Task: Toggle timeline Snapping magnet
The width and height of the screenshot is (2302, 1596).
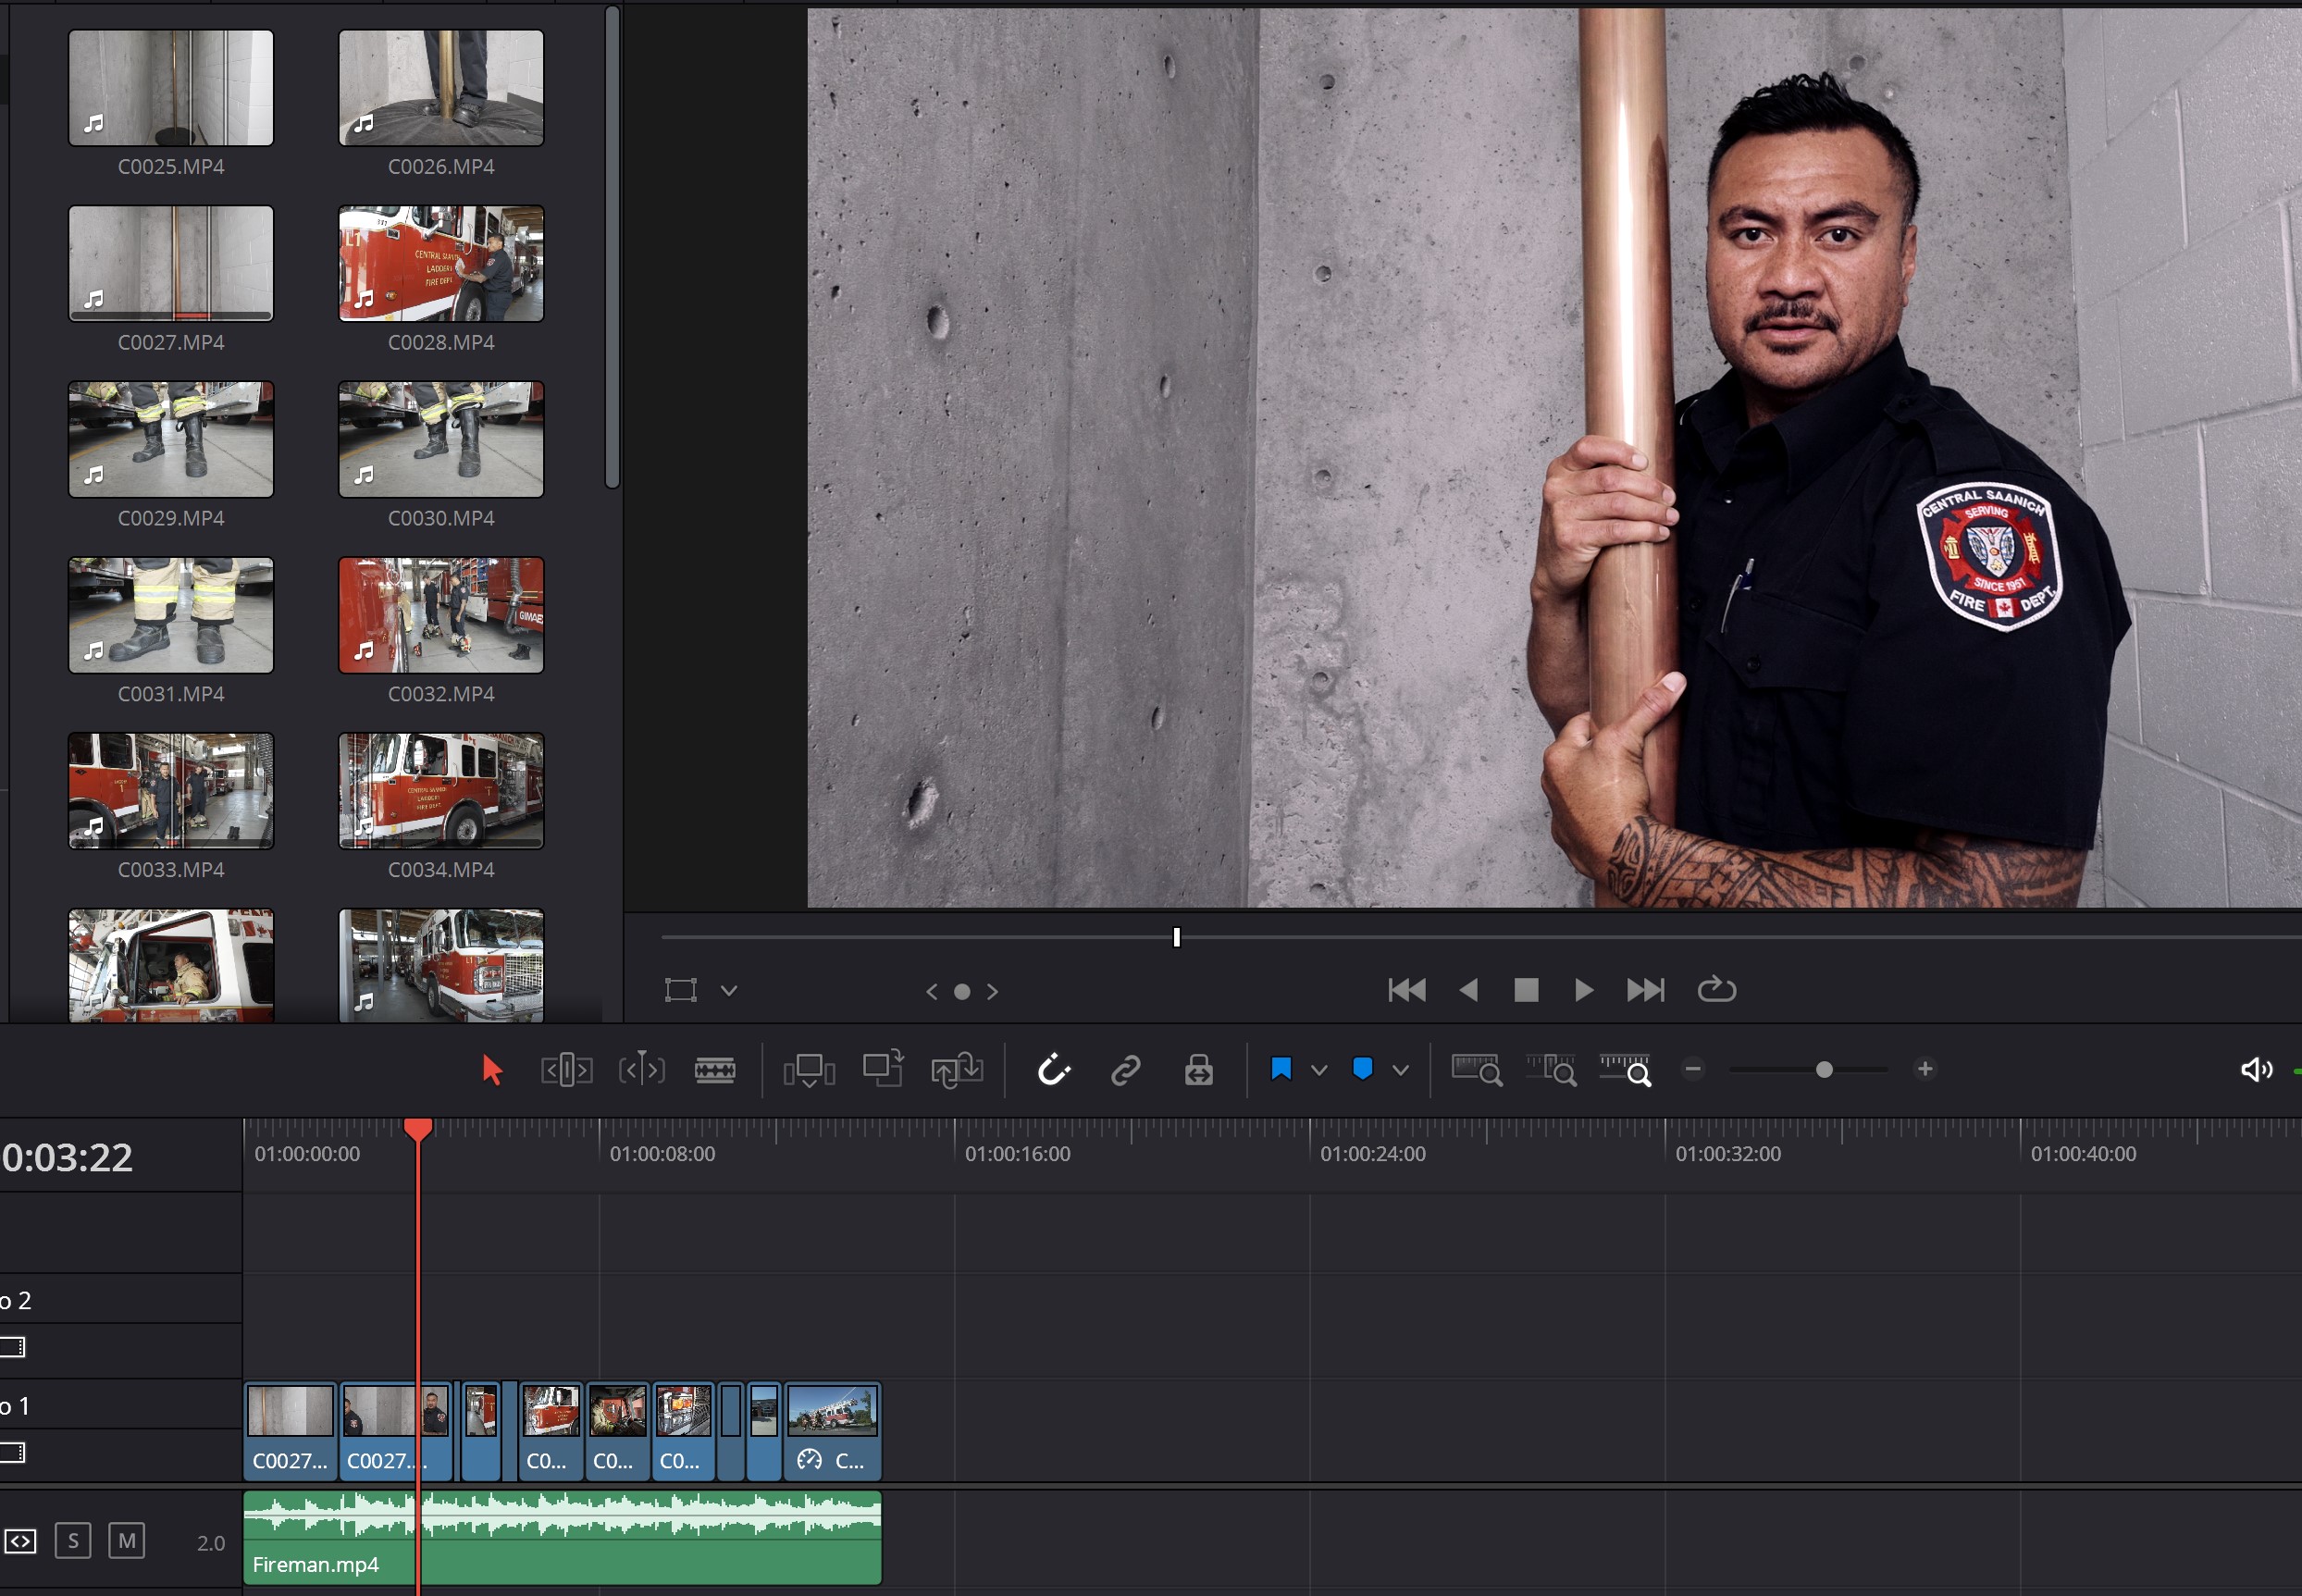Action: [x=1054, y=1070]
